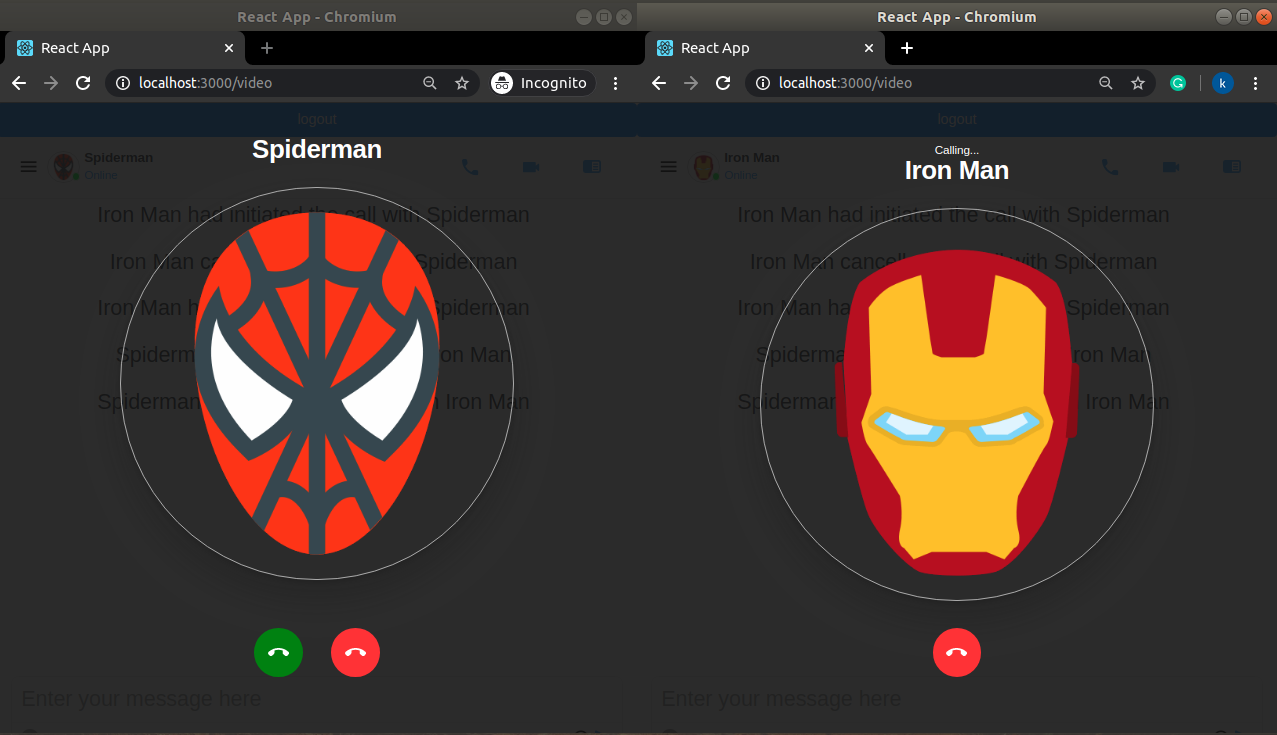Start voice call icon in left chat header
Image resolution: width=1277 pixels, height=735 pixels.
tap(470, 167)
